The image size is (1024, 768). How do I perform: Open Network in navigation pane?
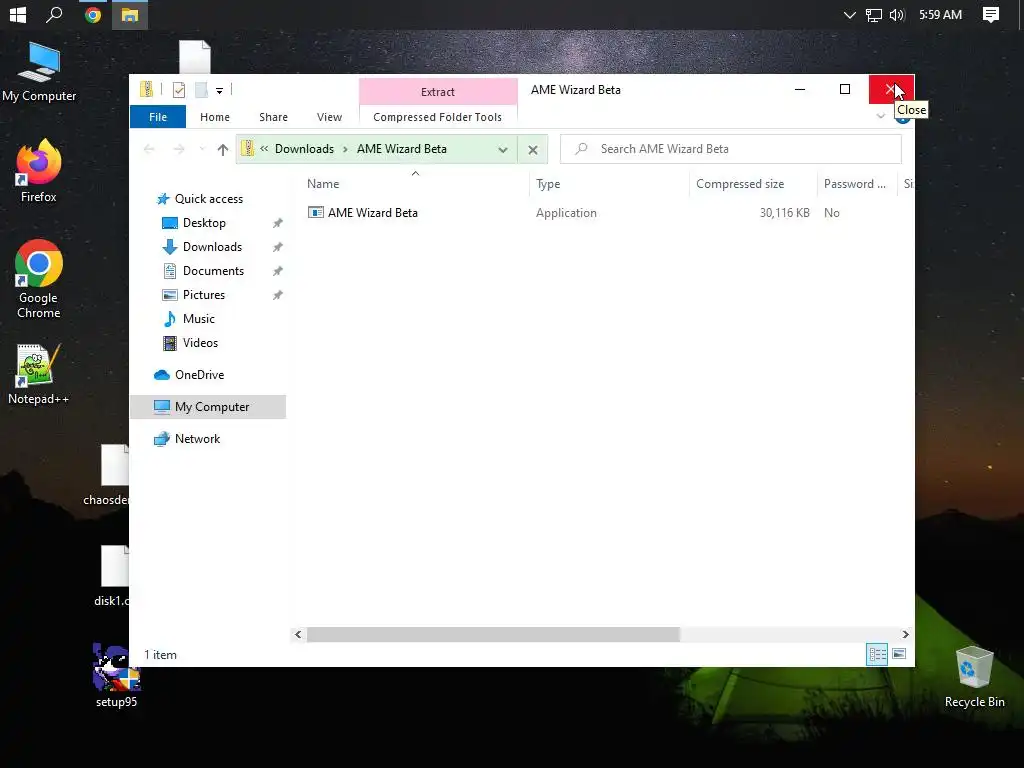pos(197,439)
